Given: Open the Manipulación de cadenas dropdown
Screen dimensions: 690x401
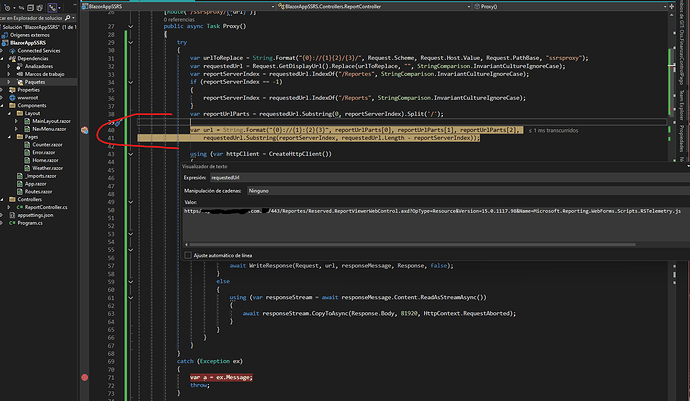Looking at the screenshot, I should coord(468,191).
